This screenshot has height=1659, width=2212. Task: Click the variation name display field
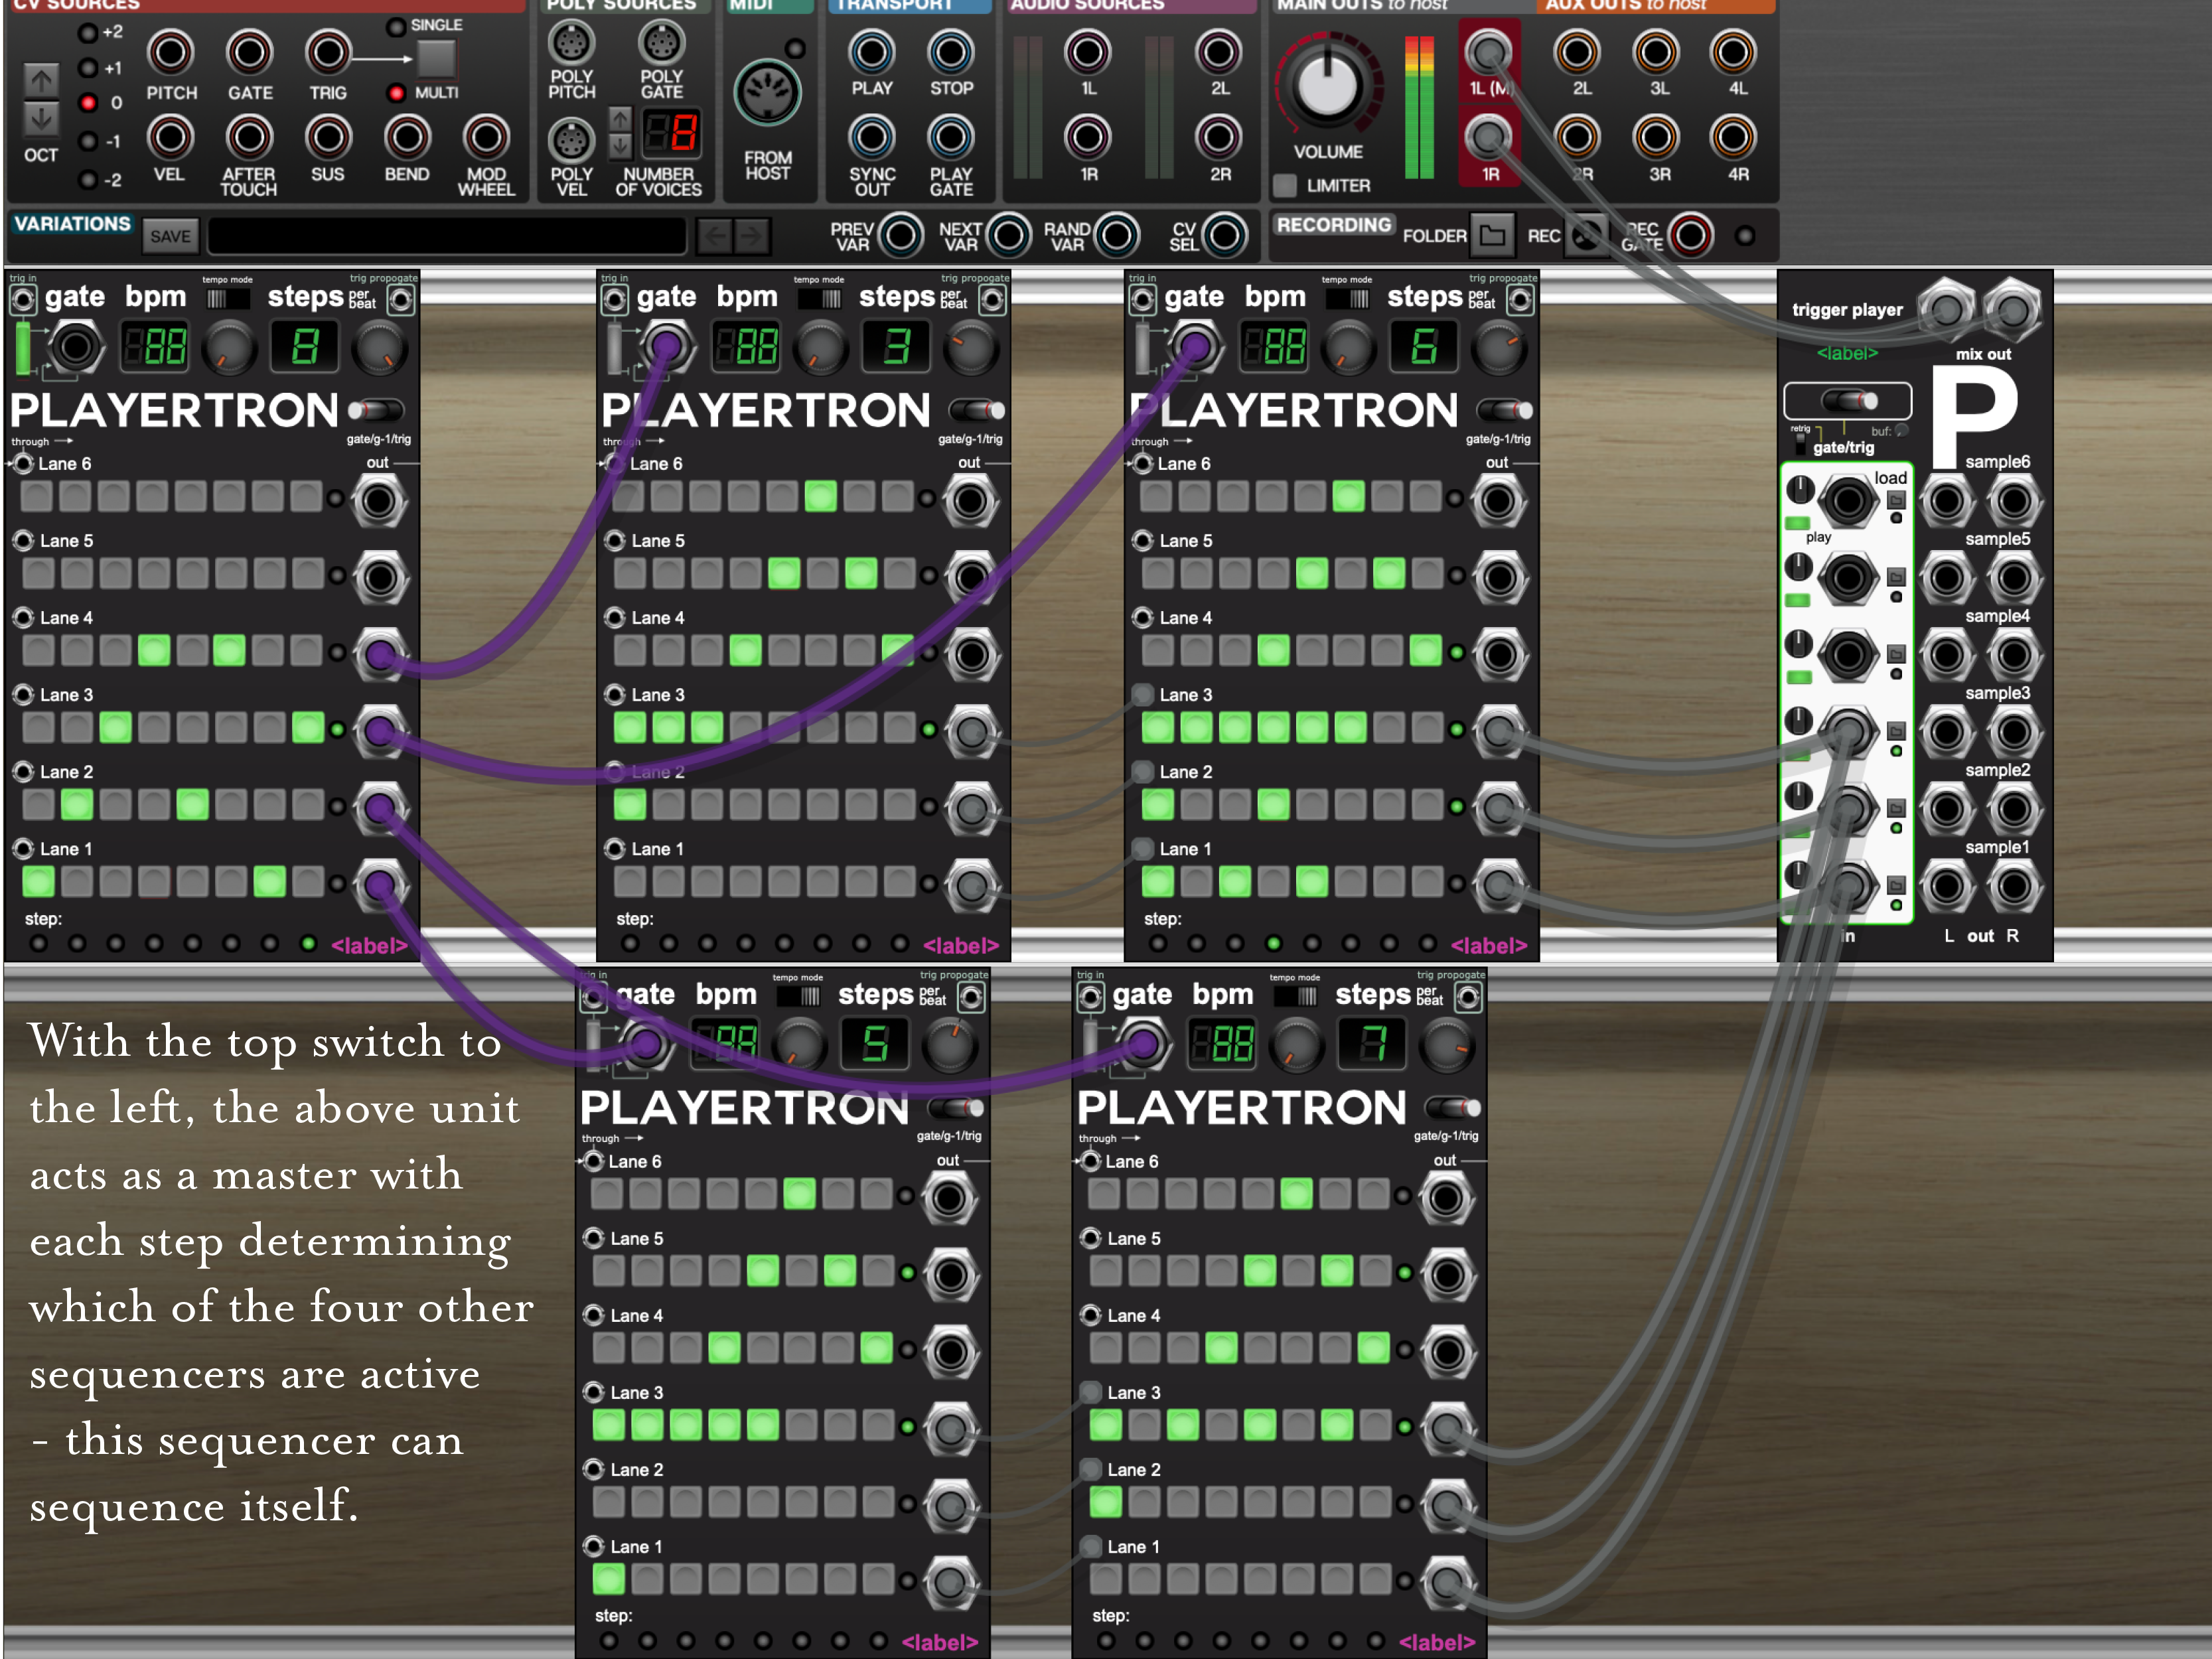point(447,236)
